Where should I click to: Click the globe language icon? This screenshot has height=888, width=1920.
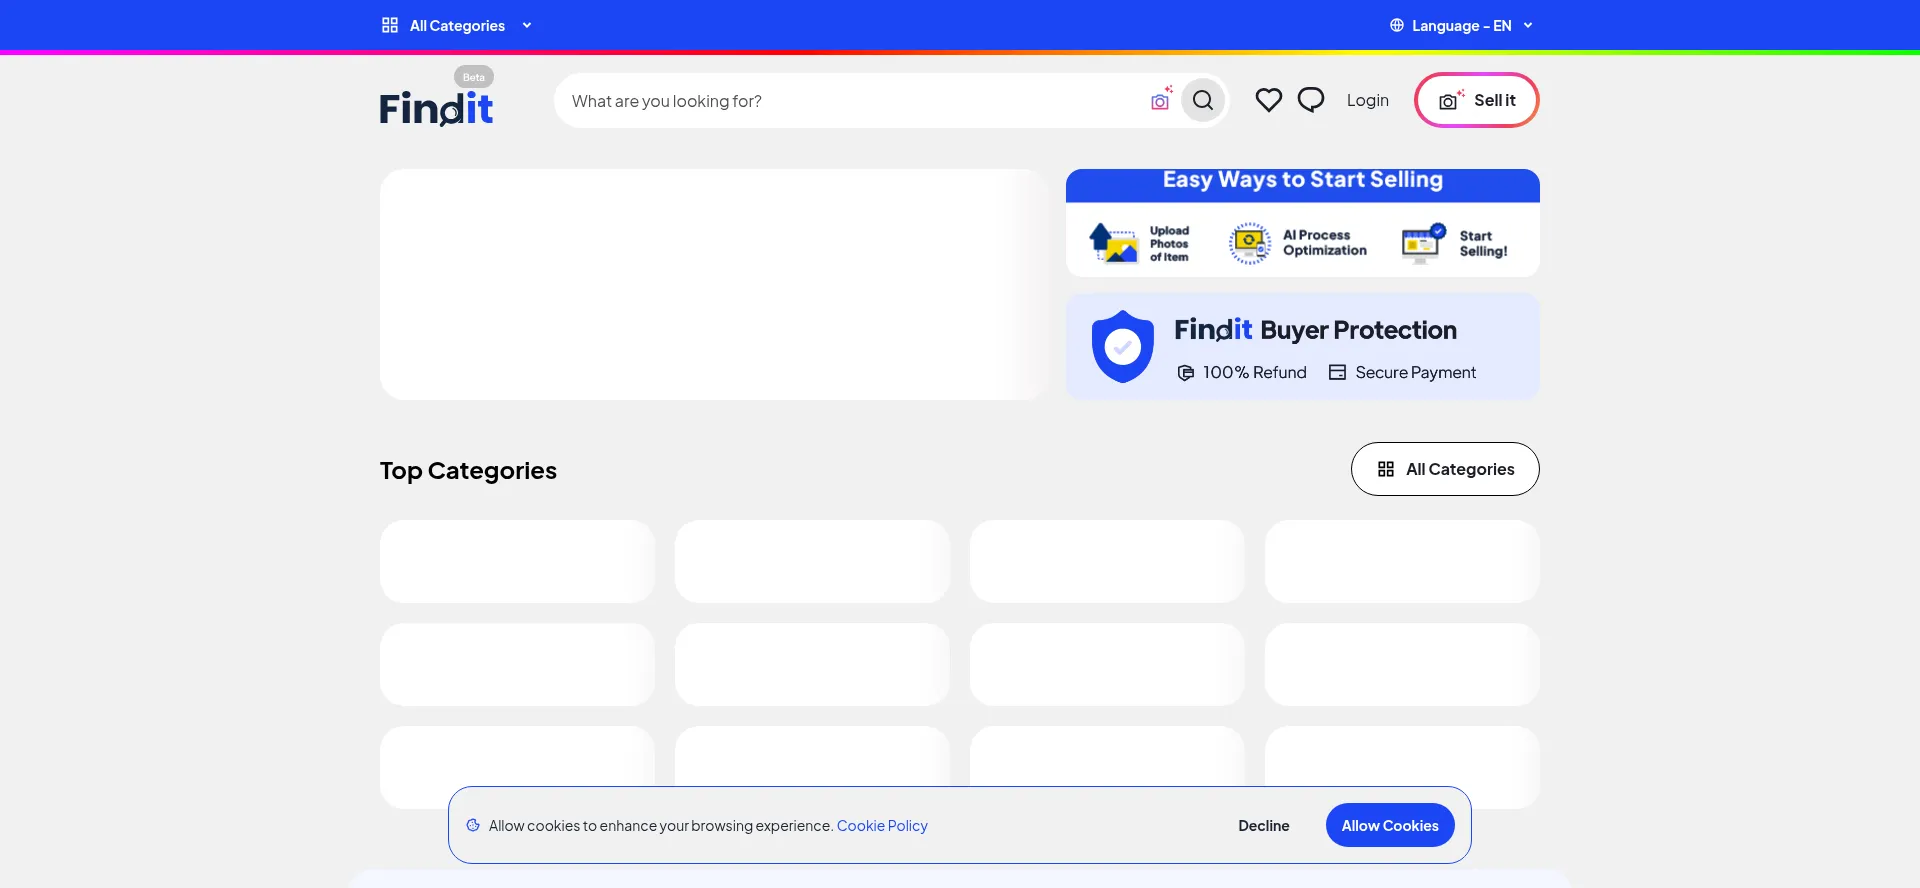coord(1397,25)
